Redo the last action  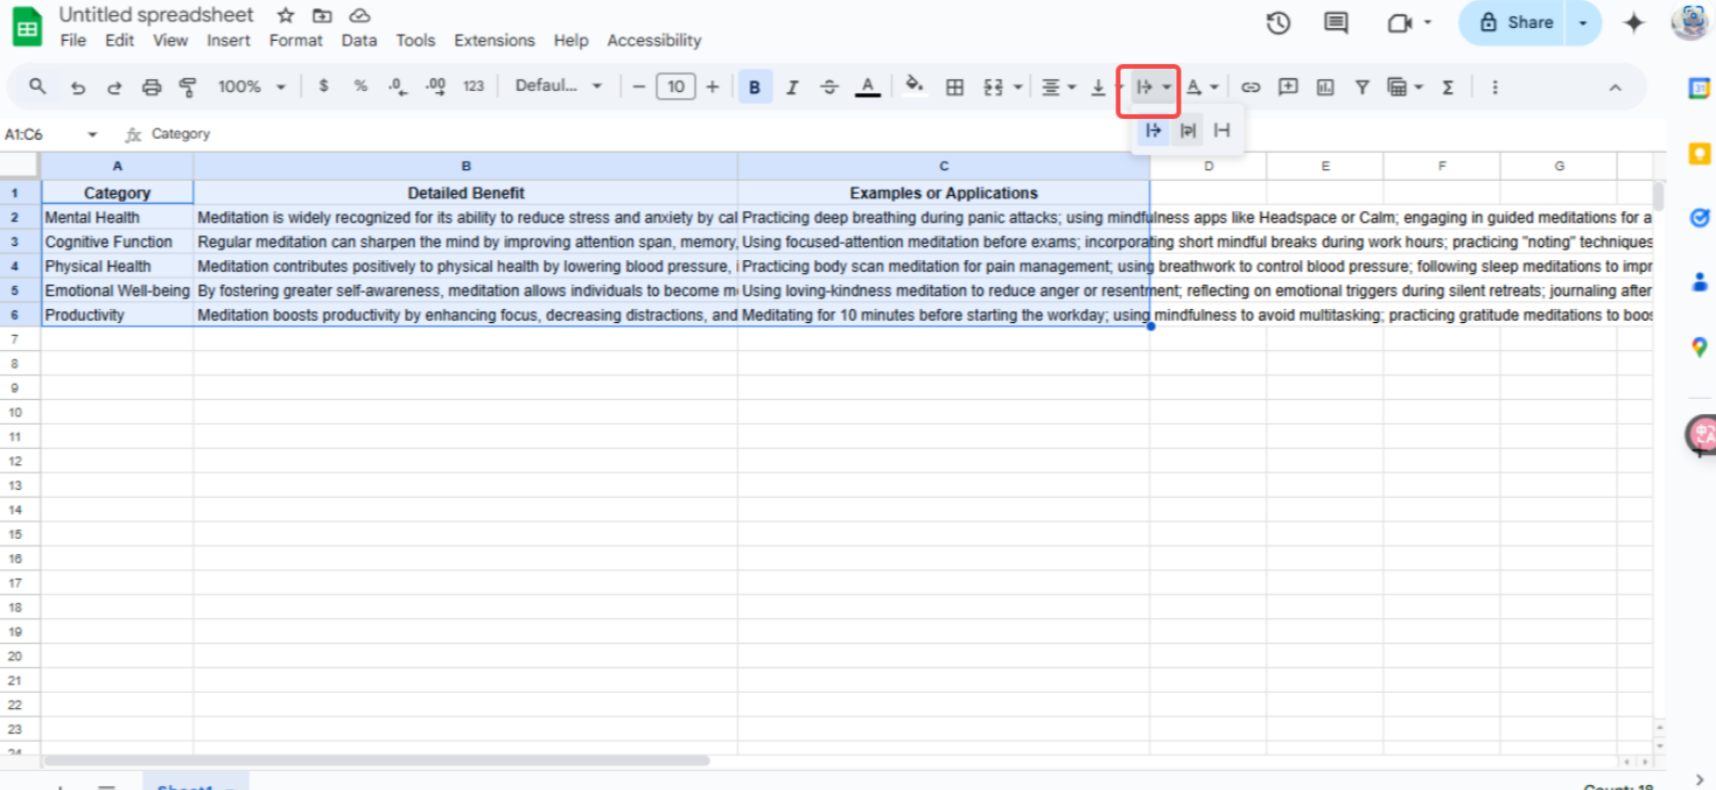coord(114,87)
